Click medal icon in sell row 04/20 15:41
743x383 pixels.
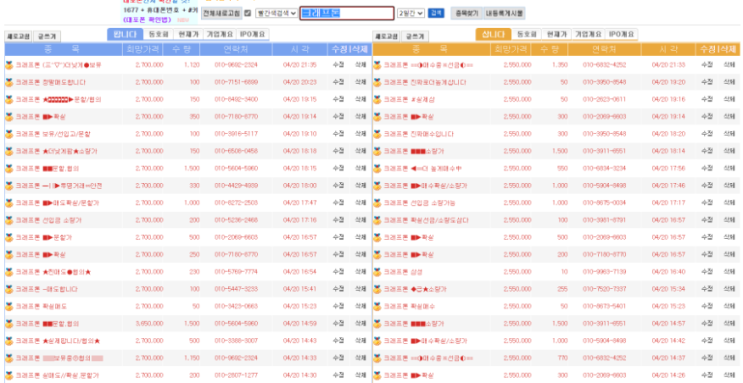(x=9, y=289)
